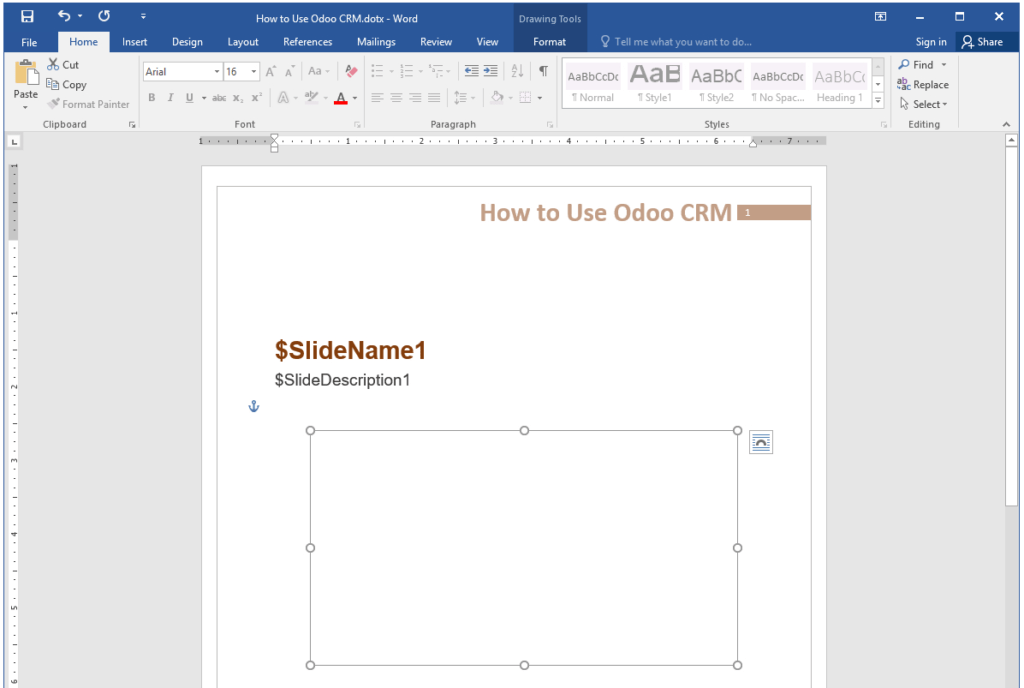Screen dimensions: 1024x688
Task: Open the line spacing dropdown
Action: (x=463, y=97)
